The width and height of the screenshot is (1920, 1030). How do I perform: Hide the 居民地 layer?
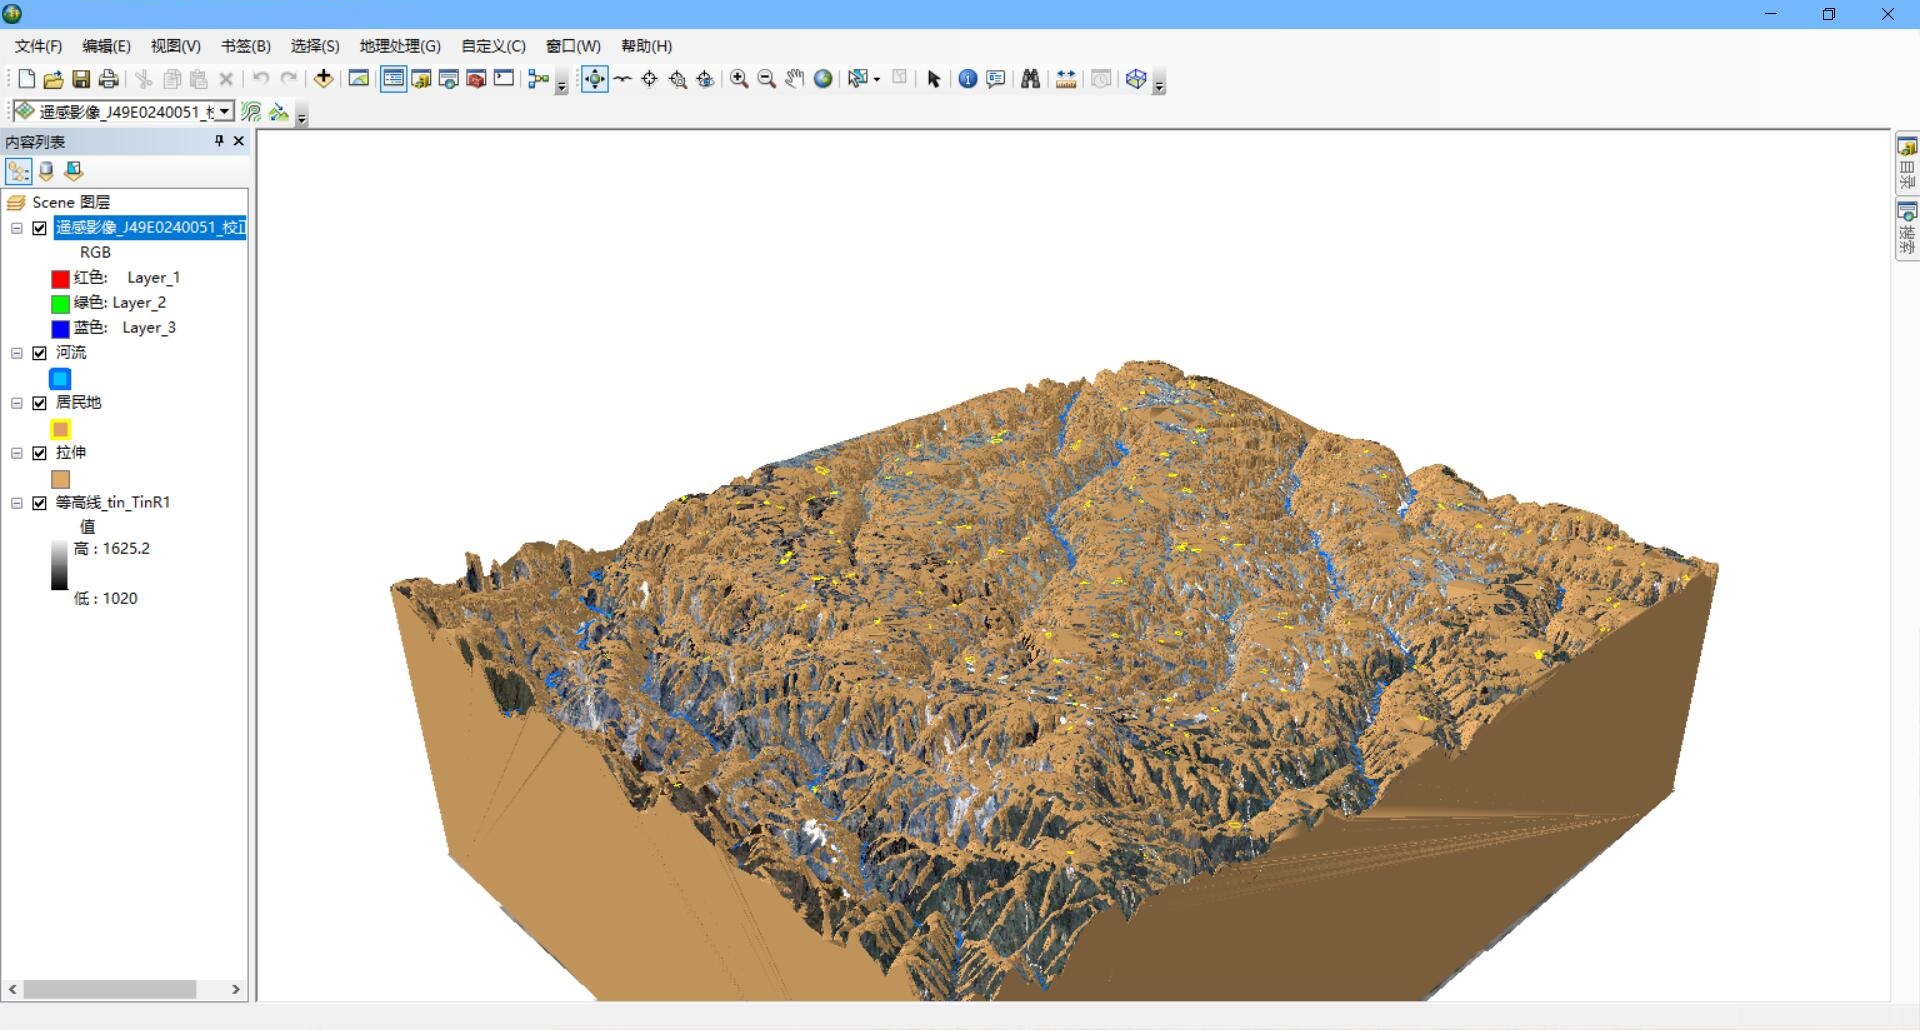pos(39,403)
